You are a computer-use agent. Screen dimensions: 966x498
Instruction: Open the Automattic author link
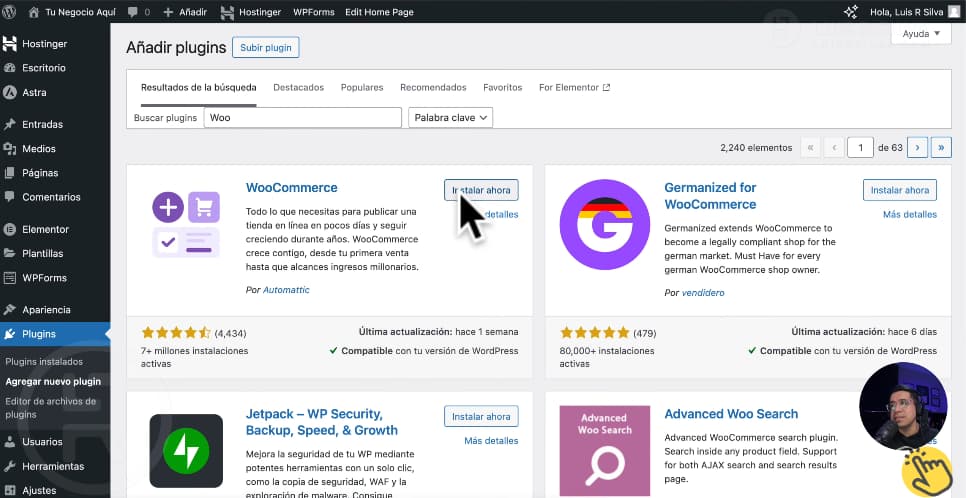(x=286, y=290)
